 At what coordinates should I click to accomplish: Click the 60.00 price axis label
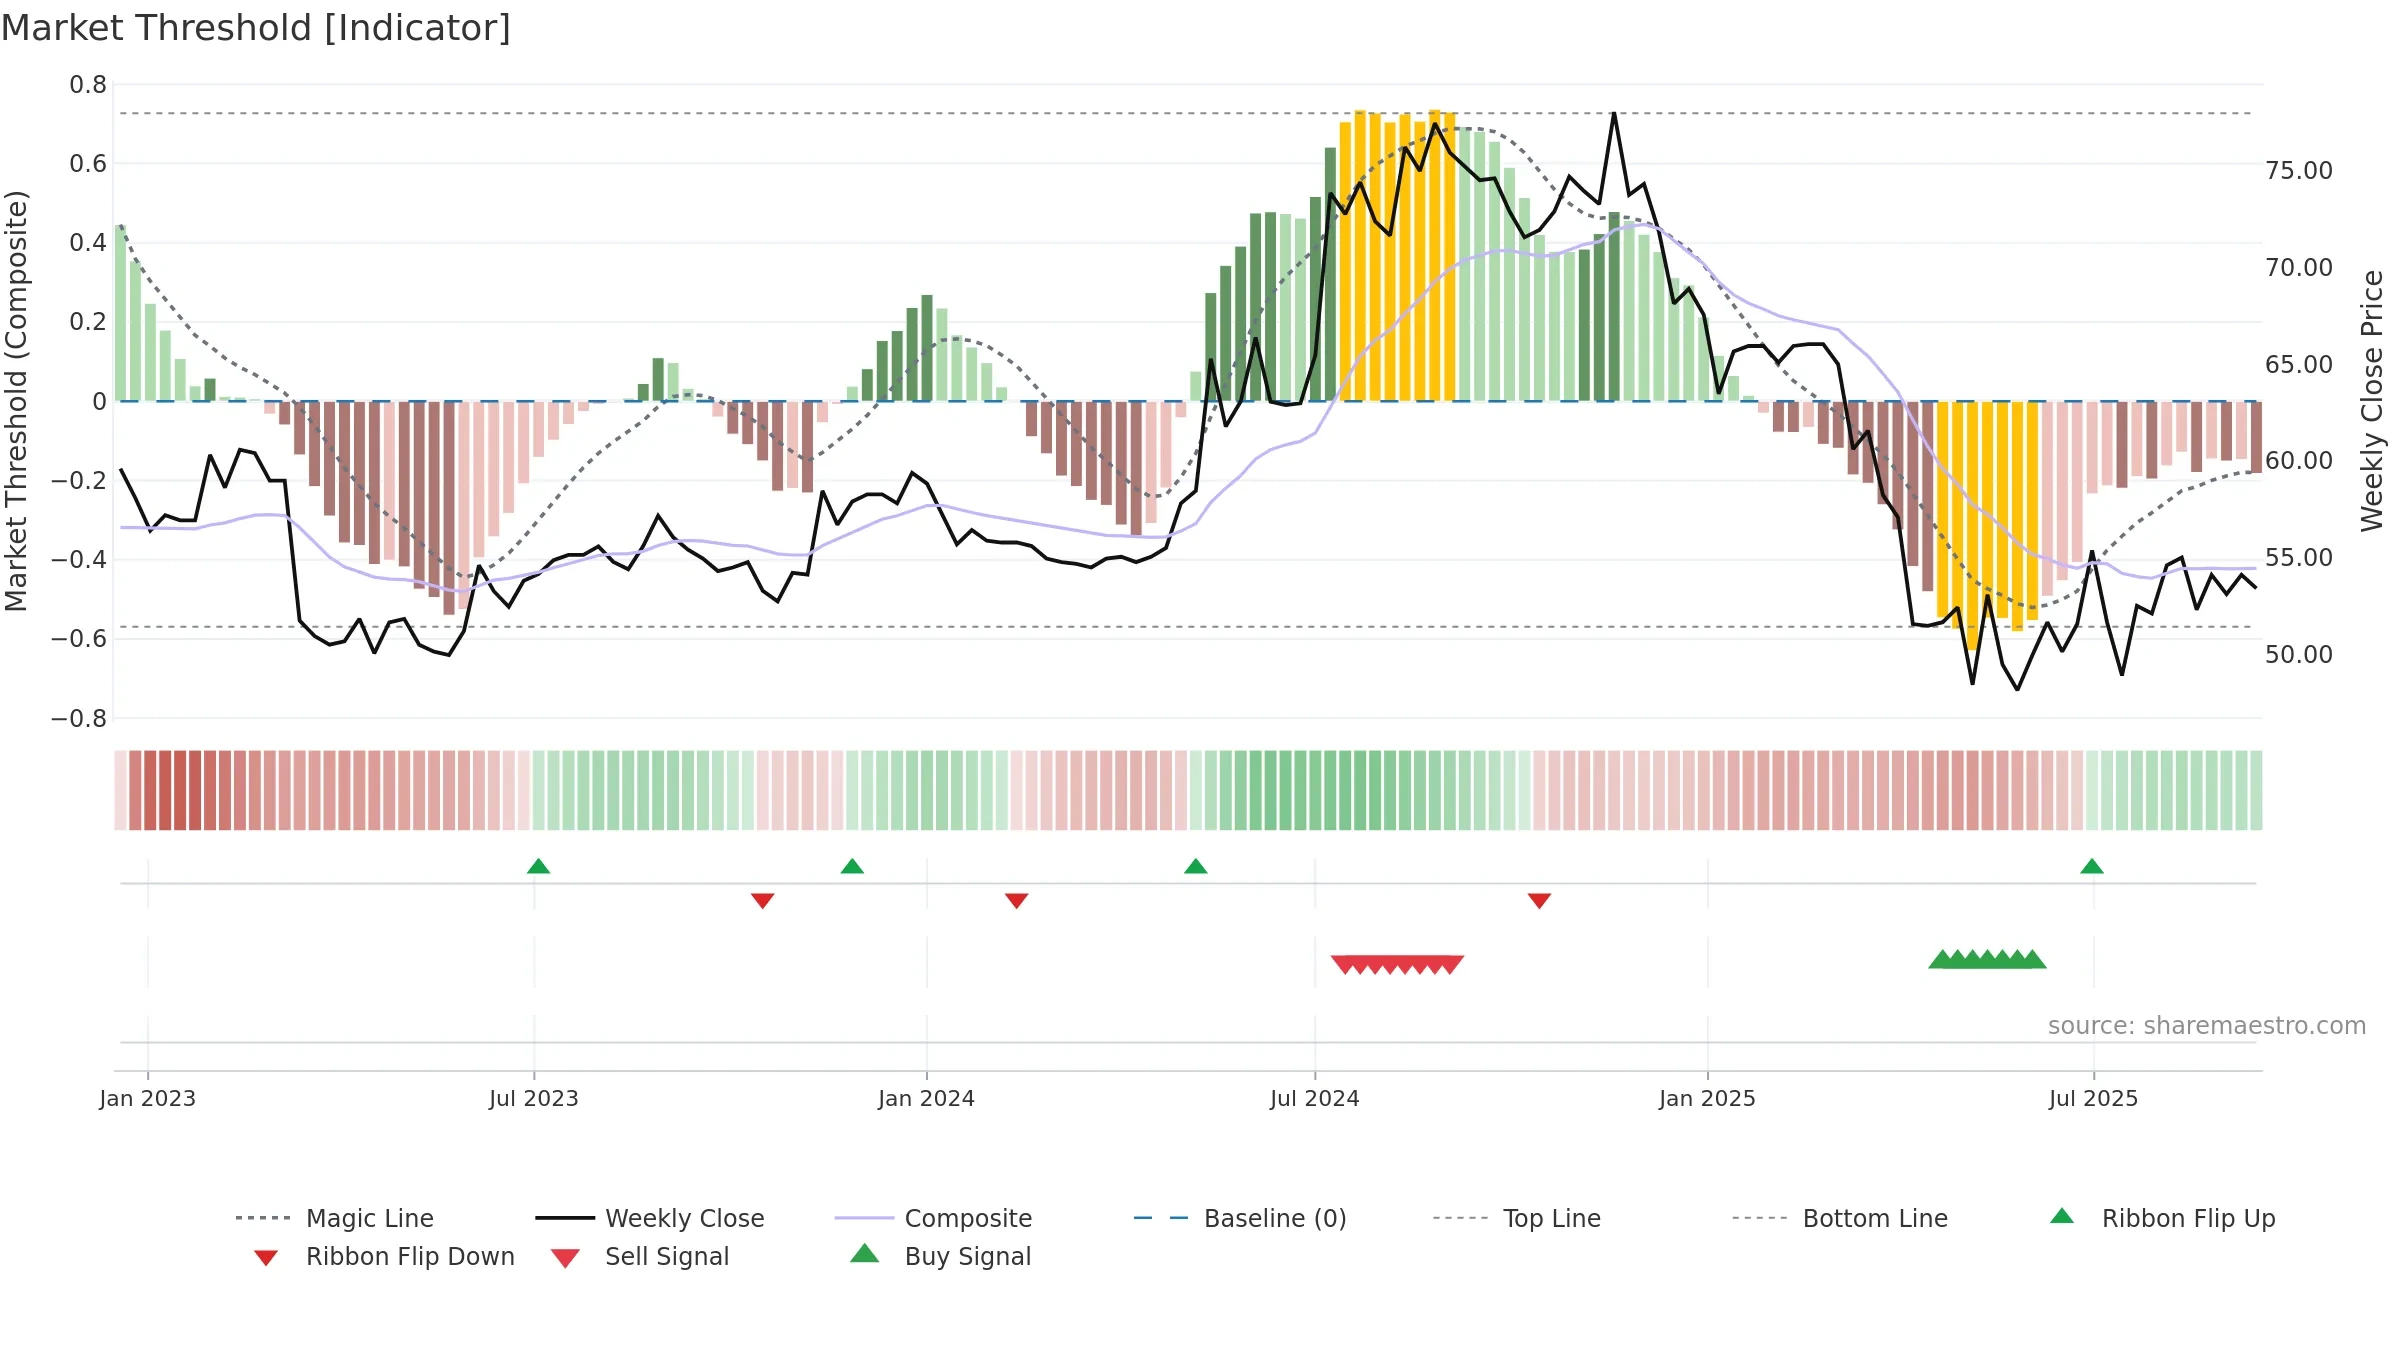(2299, 460)
